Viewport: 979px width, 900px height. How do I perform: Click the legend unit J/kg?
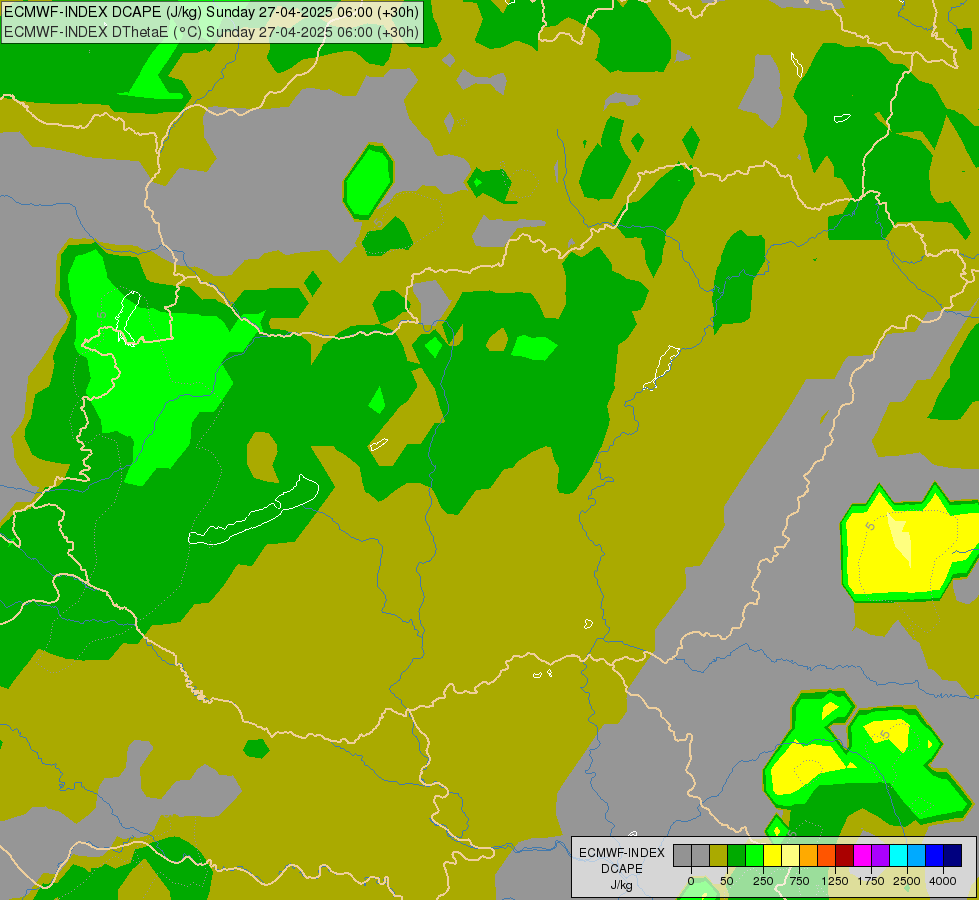click(622, 885)
